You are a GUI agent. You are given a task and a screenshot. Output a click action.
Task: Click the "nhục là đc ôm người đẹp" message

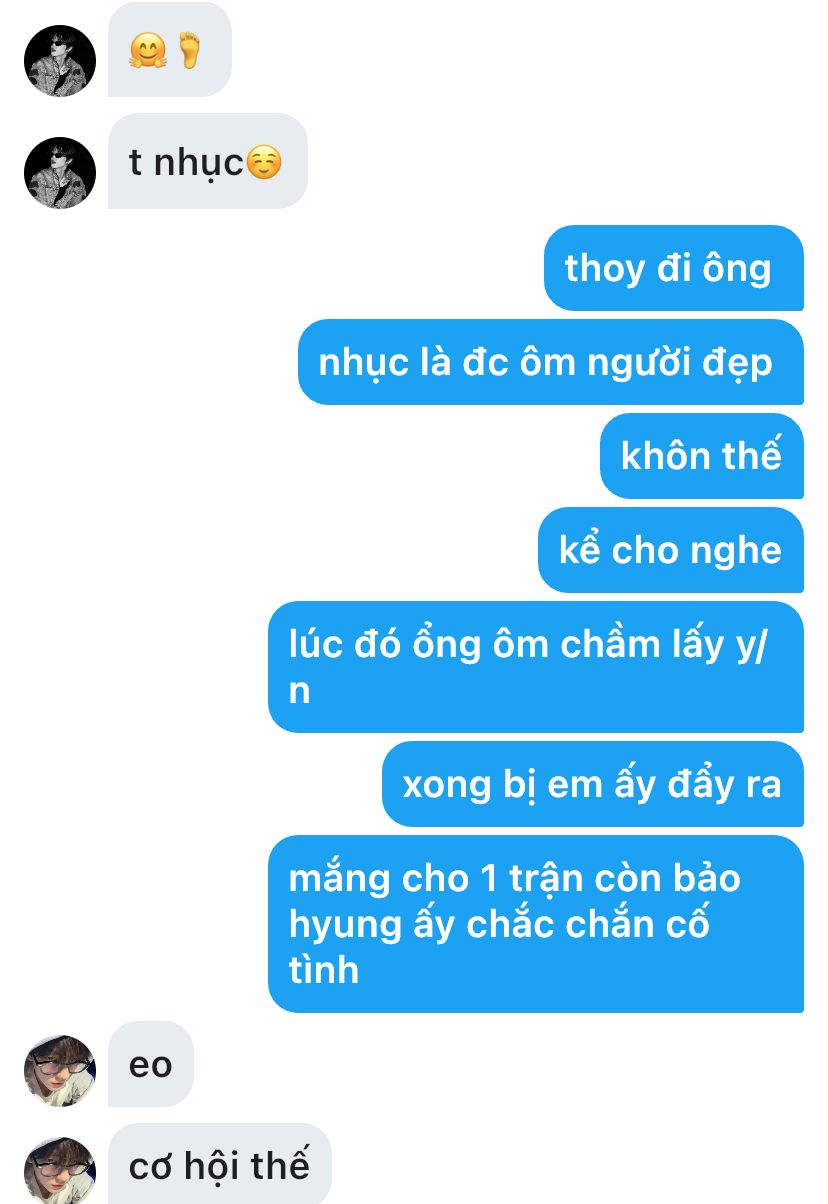point(551,362)
